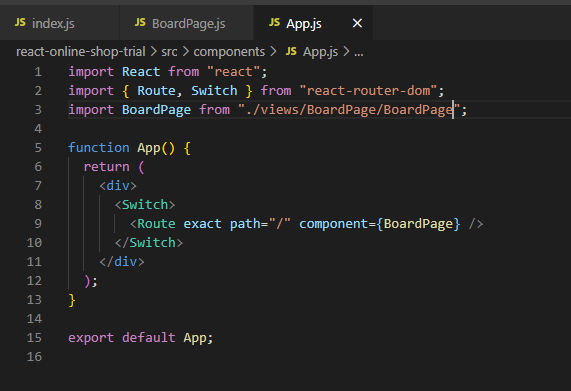This screenshot has width=571, height=391.
Task: Click JS icon on index.js tab
Action: click(x=20, y=23)
